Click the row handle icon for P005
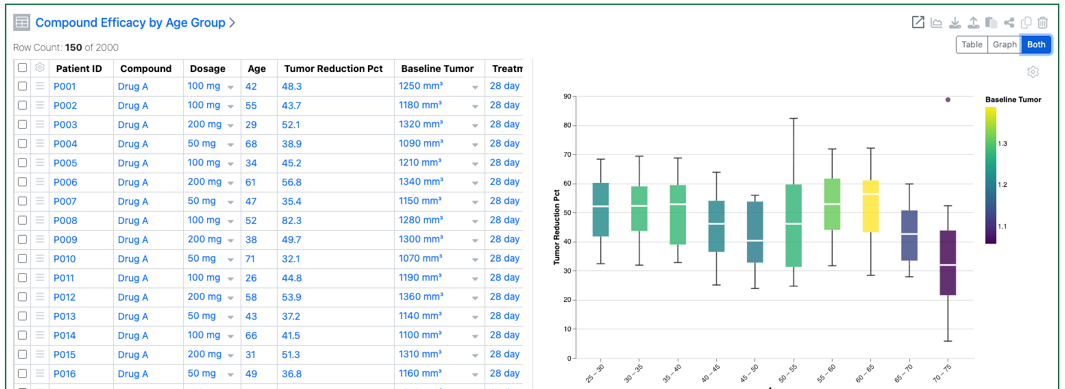The height and width of the screenshot is (389, 1065). click(x=40, y=163)
